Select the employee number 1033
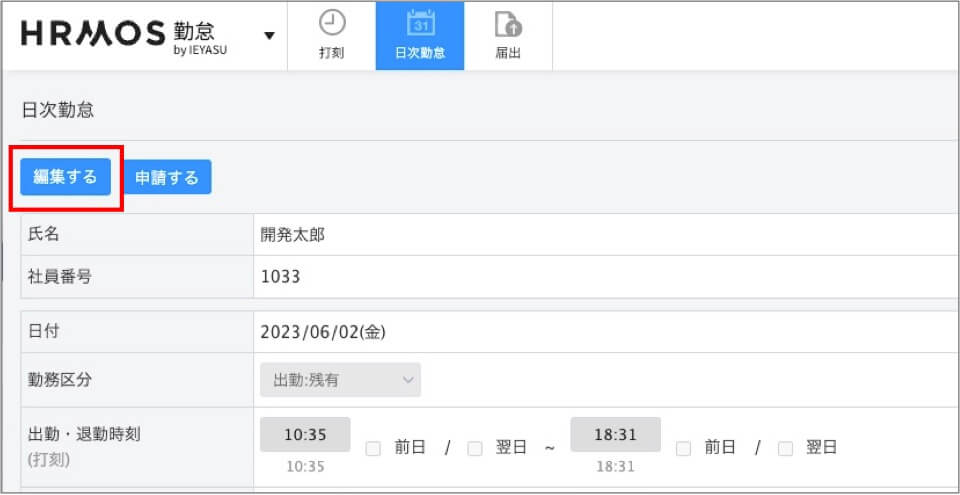This screenshot has height=495, width=960. point(280,277)
